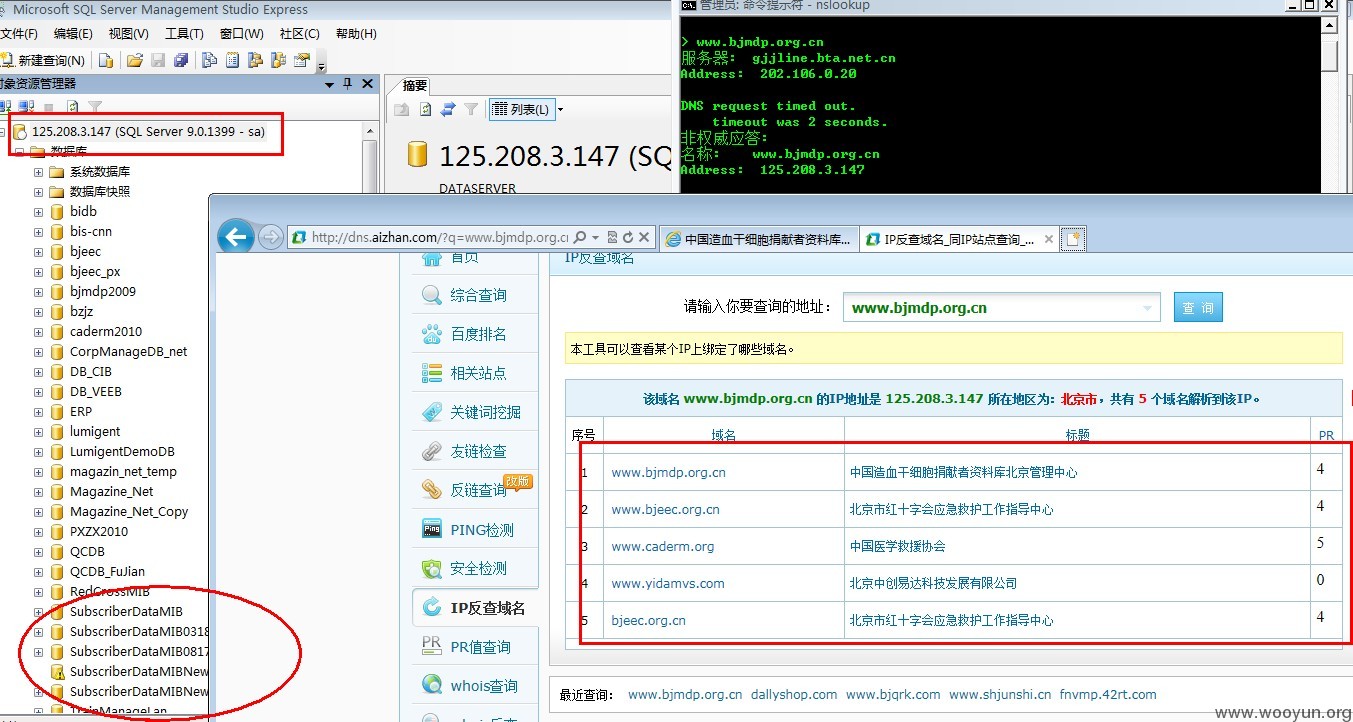Open the 工具(T) menu

click(184, 34)
